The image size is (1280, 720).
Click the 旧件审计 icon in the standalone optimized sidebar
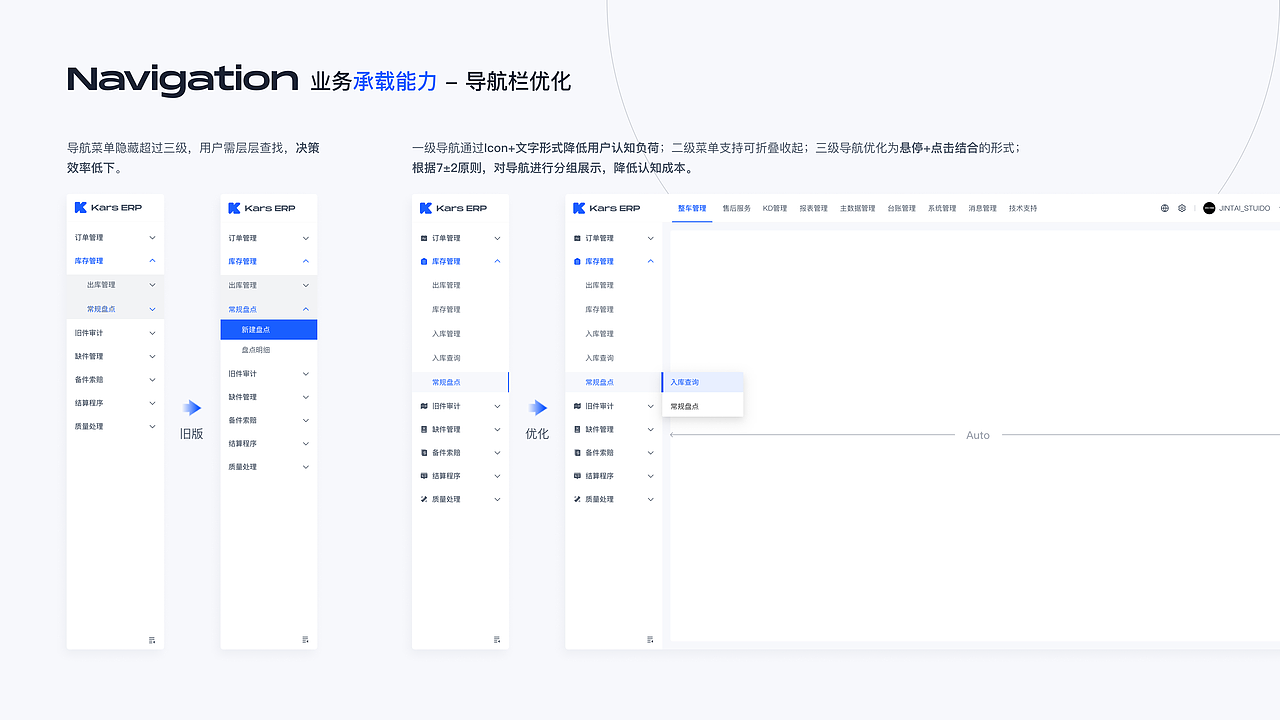click(x=424, y=406)
